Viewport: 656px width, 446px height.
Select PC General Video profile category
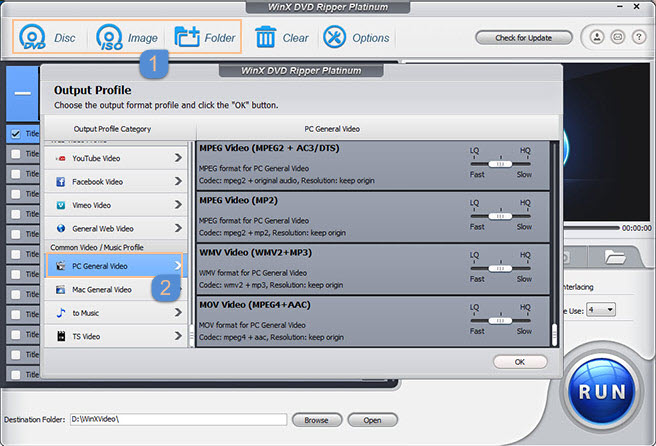pyautogui.click(x=116, y=266)
